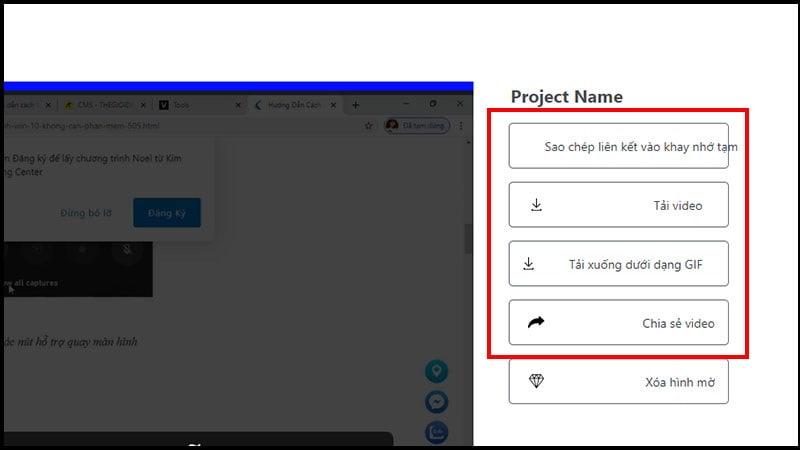800x450 pixels.
Task: Close the Hướng Dẫn Cách browser tab
Action: [x=333, y=105]
